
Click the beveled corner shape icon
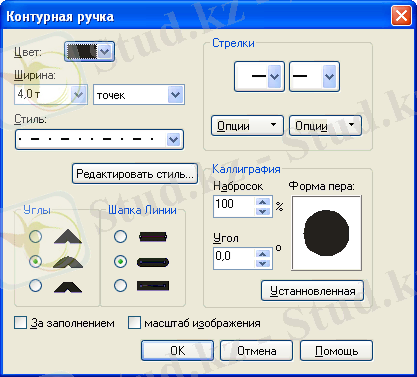pos(68,287)
